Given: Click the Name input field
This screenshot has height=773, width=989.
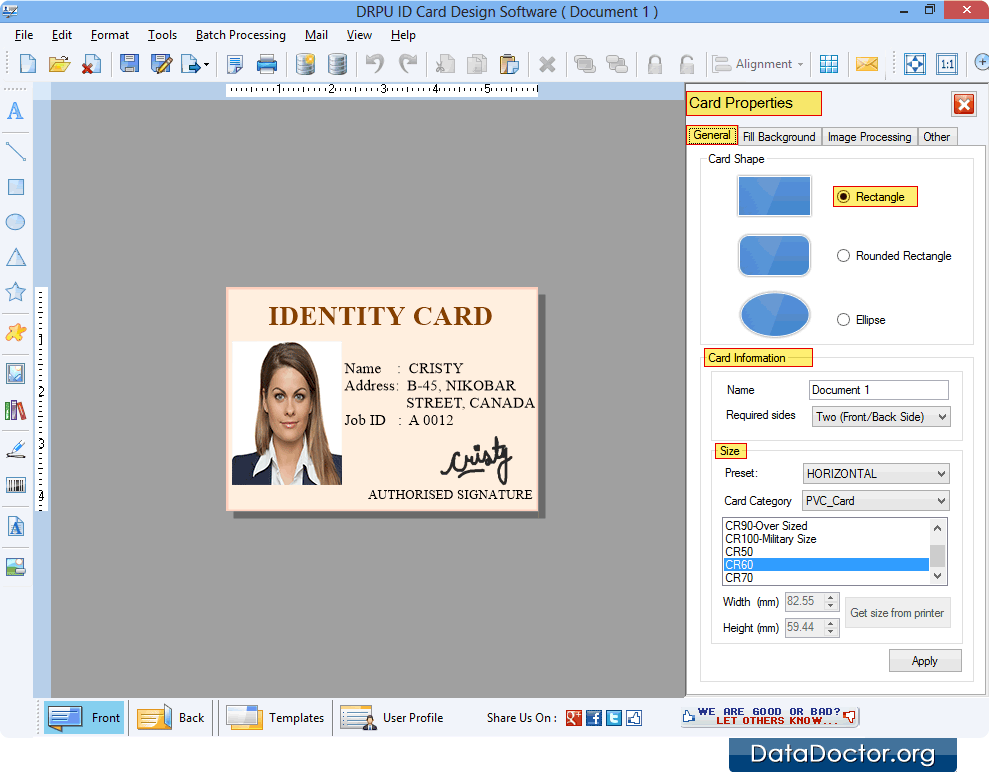Looking at the screenshot, I should tap(879, 390).
